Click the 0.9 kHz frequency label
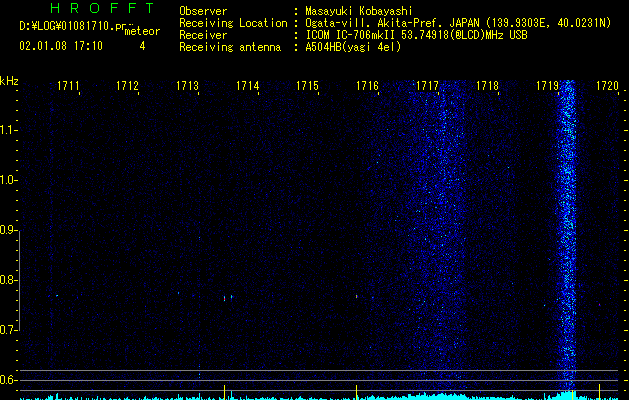This screenshot has width=629, height=400. [x=8, y=230]
